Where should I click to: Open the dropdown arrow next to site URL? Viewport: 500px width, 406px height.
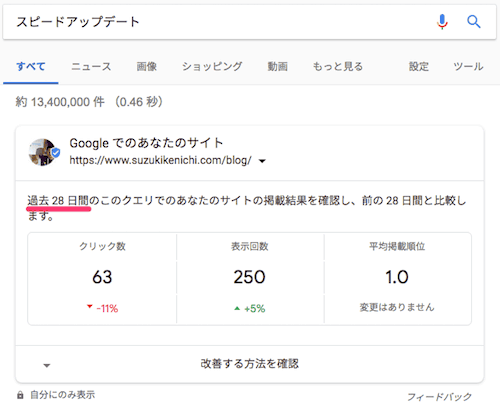click(262, 161)
